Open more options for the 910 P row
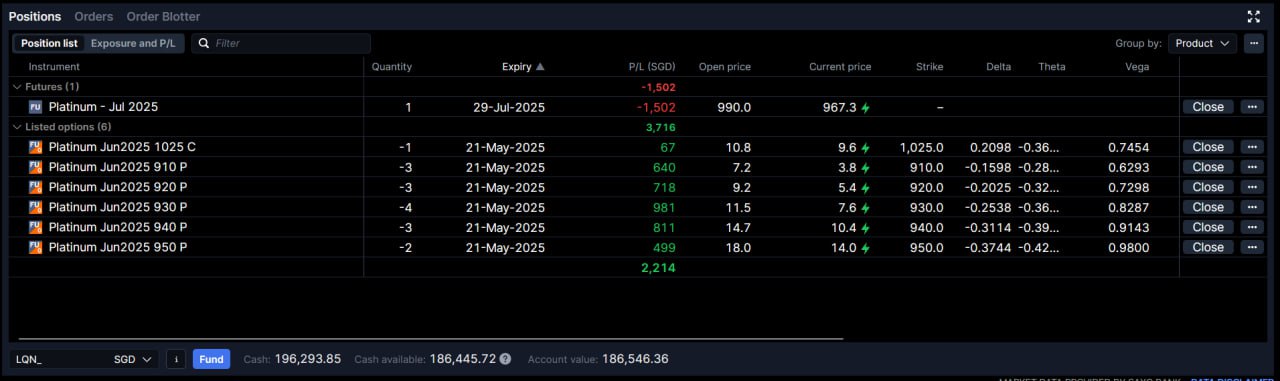The height and width of the screenshot is (381, 1280). [x=1252, y=167]
